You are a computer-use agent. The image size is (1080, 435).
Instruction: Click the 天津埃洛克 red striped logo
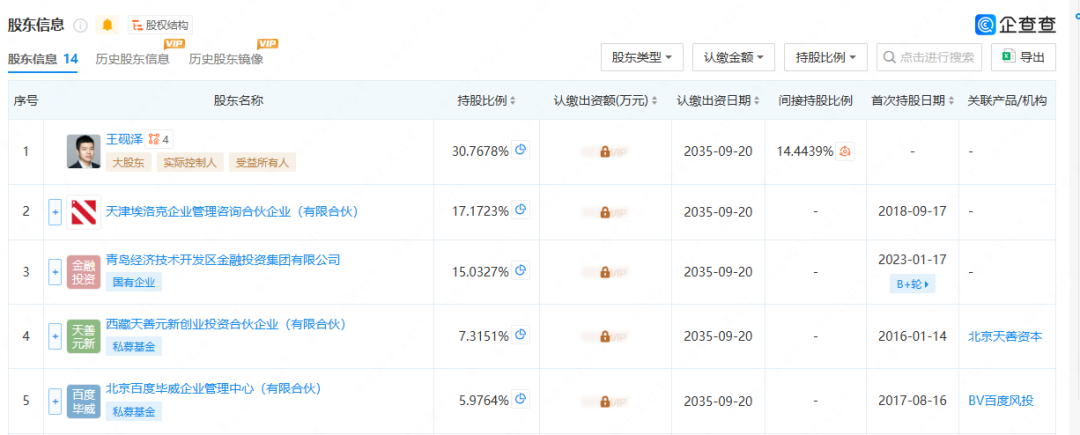(83, 212)
